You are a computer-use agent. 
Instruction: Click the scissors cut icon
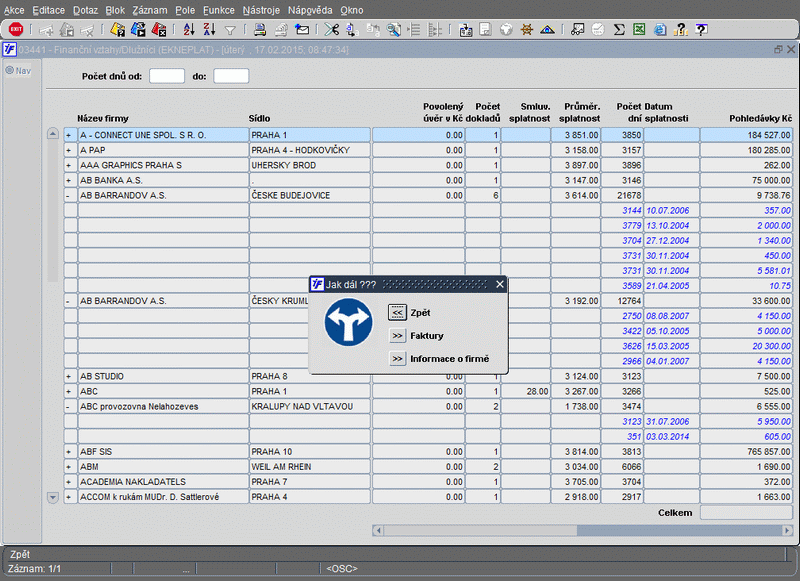[x=332, y=30]
